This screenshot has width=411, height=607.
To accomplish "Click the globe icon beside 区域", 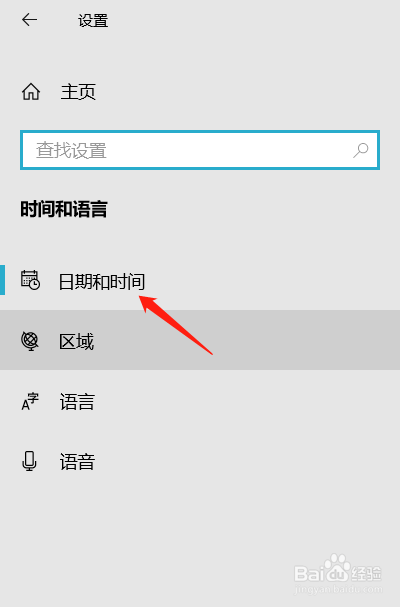I will tap(30, 341).
